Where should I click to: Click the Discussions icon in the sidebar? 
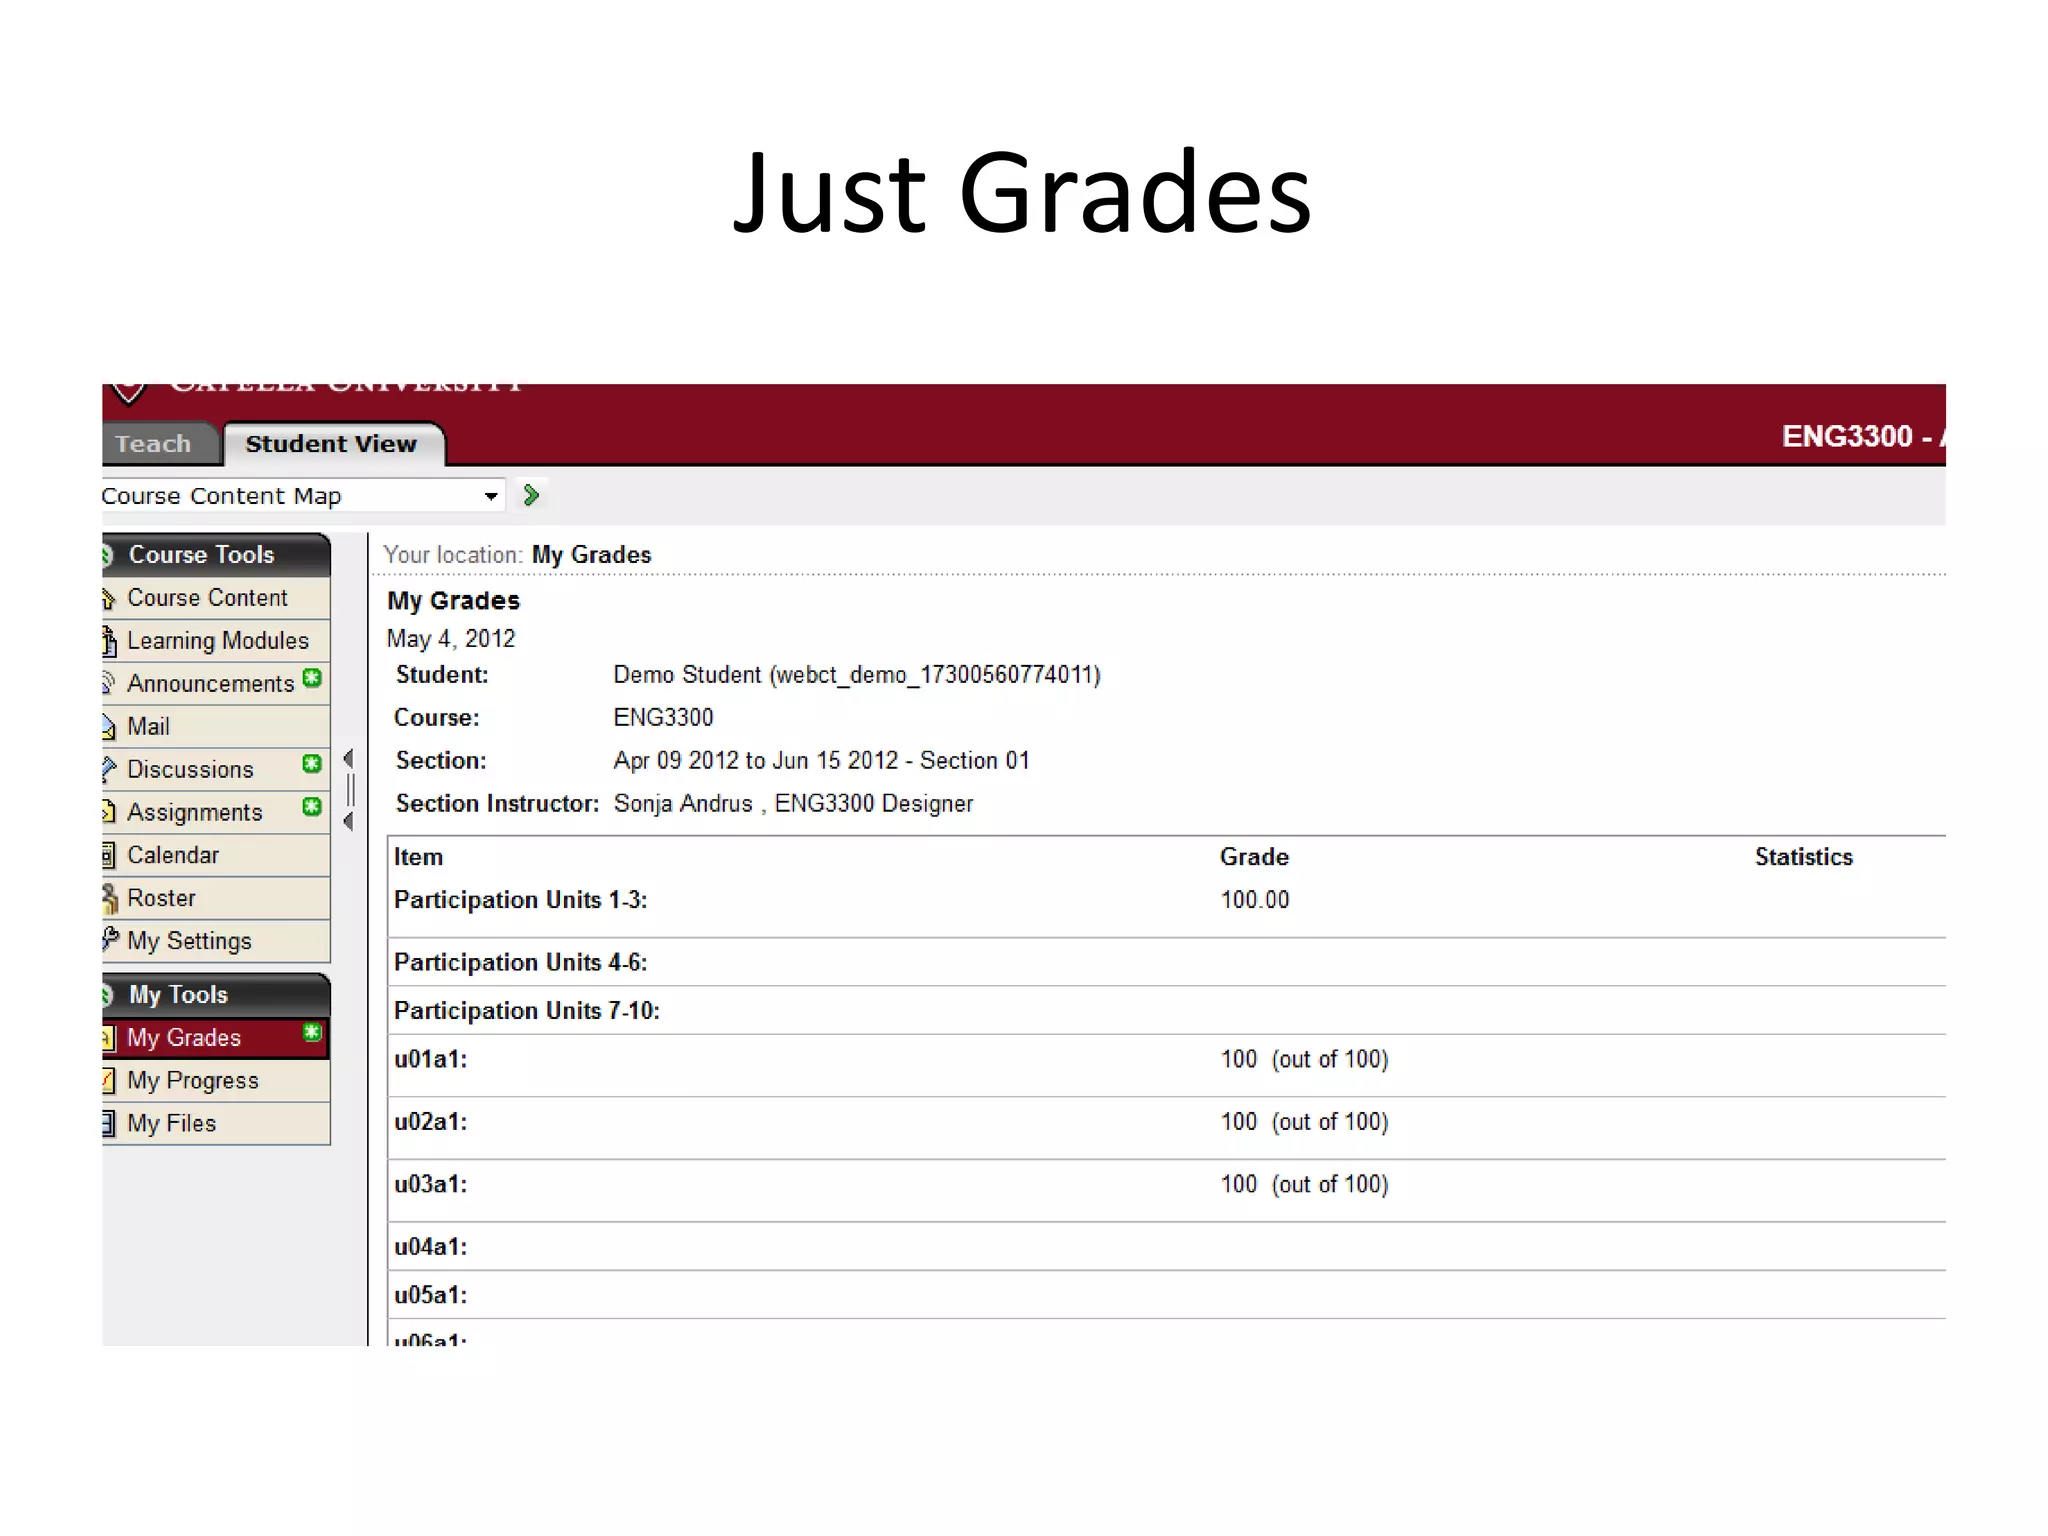109,769
